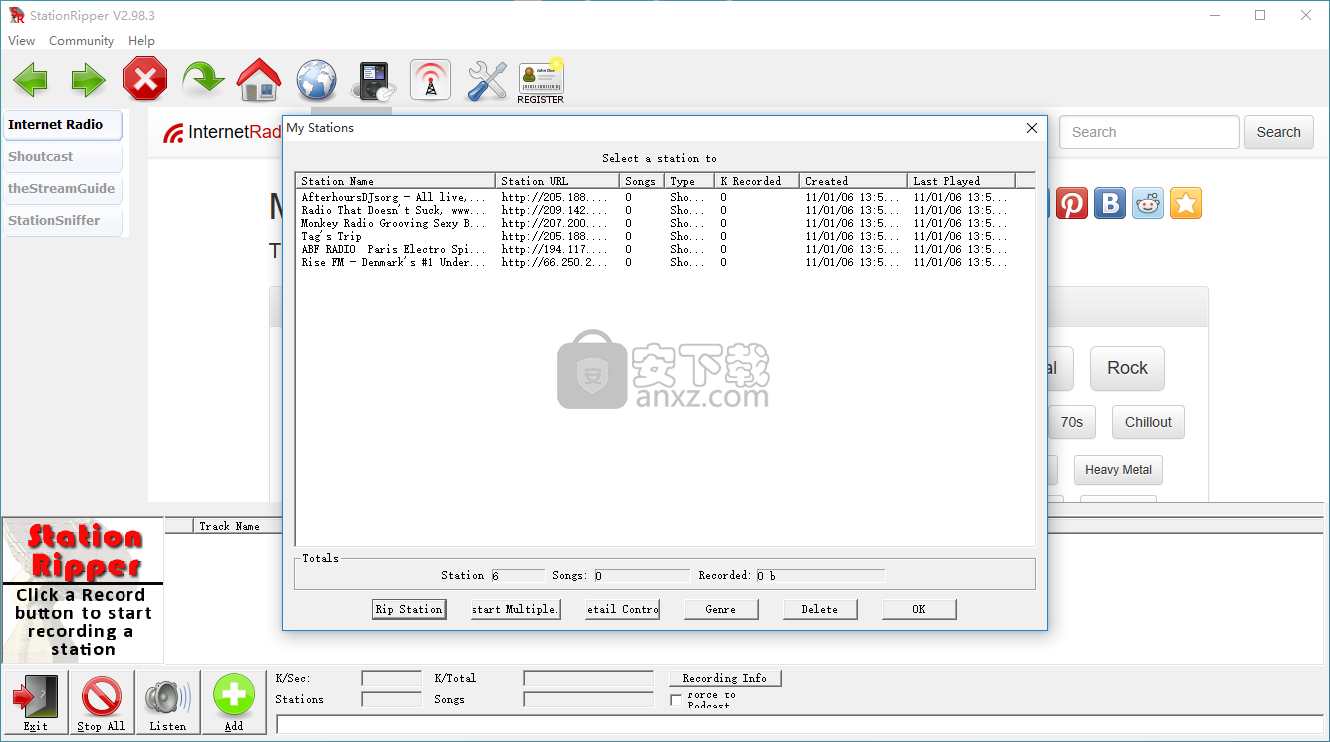Open the View menu

[x=21, y=40]
